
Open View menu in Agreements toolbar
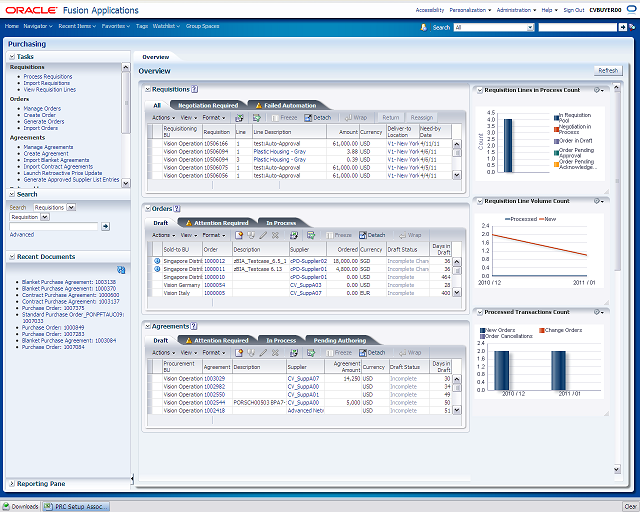(189, 353)
